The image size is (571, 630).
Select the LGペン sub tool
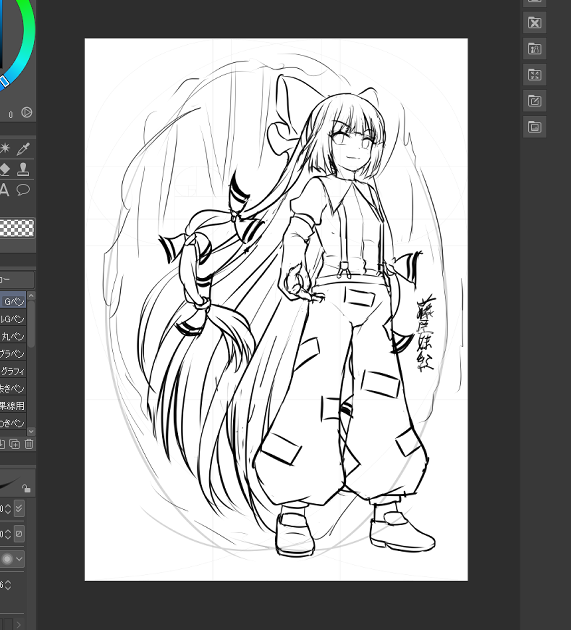[13, 319]
